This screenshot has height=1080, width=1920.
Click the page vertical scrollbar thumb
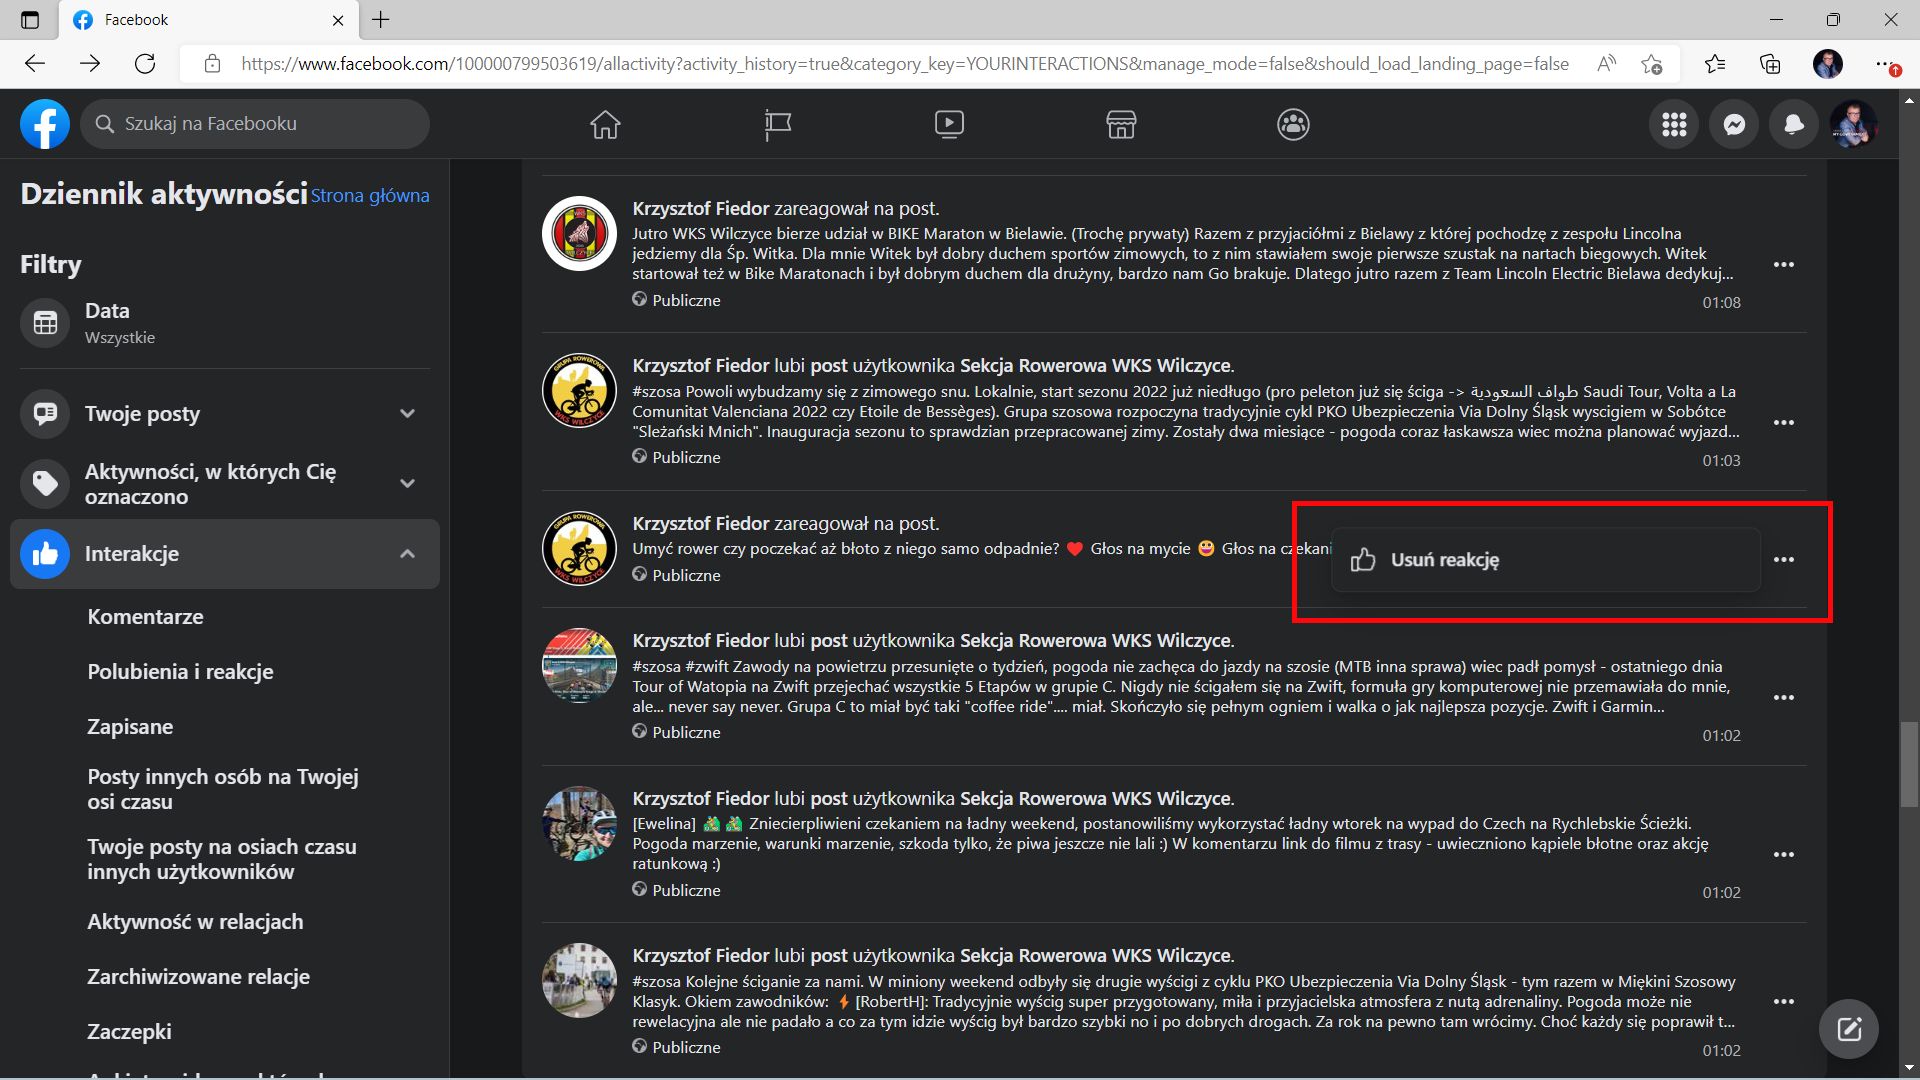1908,765
